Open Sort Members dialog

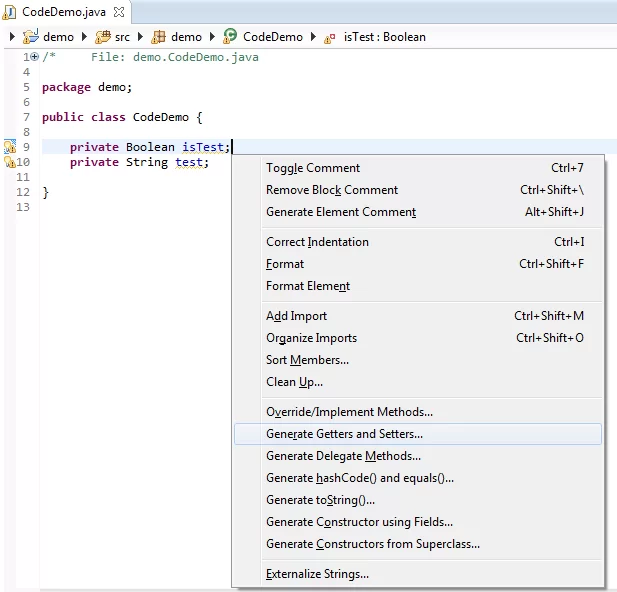click(417, 360)
